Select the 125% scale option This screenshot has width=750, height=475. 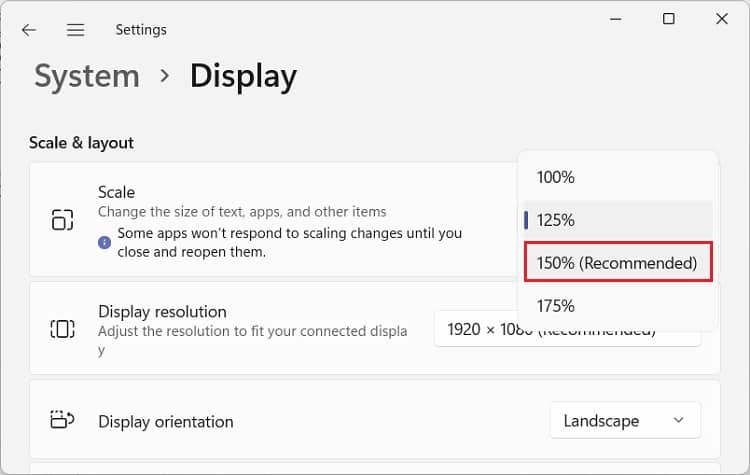[x=556, y=220]
